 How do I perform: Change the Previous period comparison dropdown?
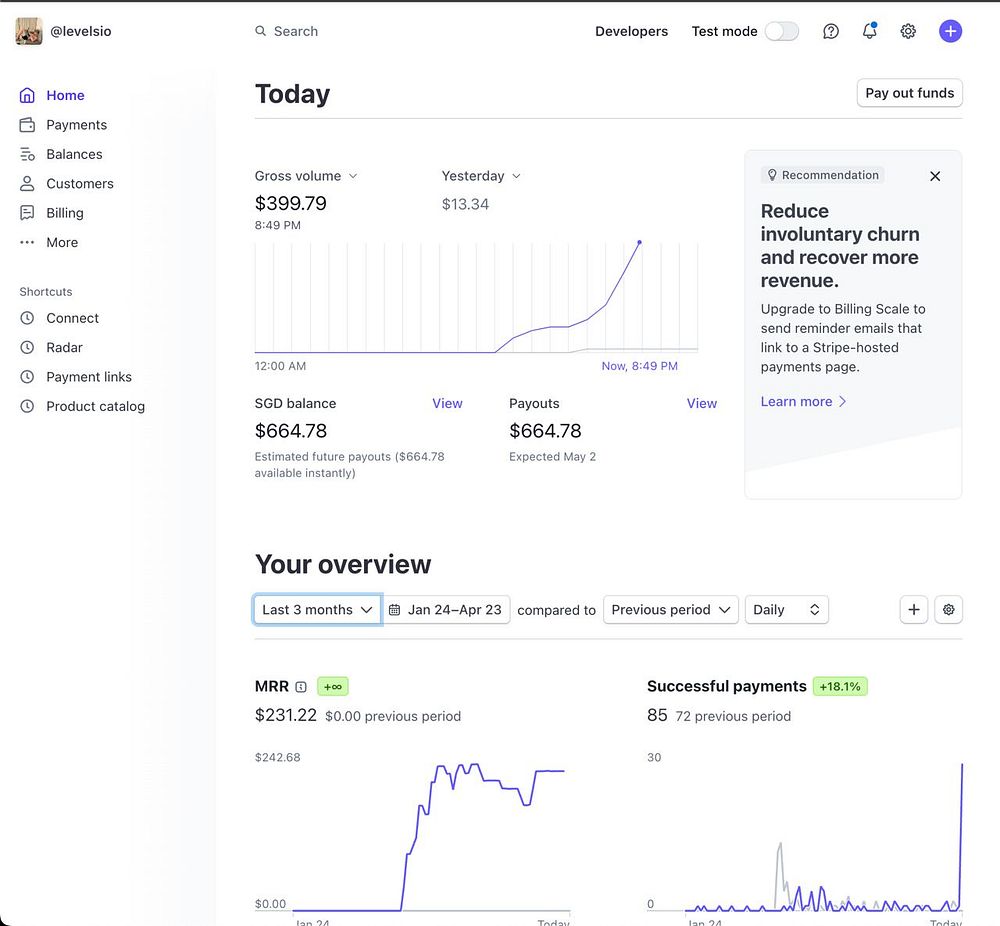tap(670, 610)
